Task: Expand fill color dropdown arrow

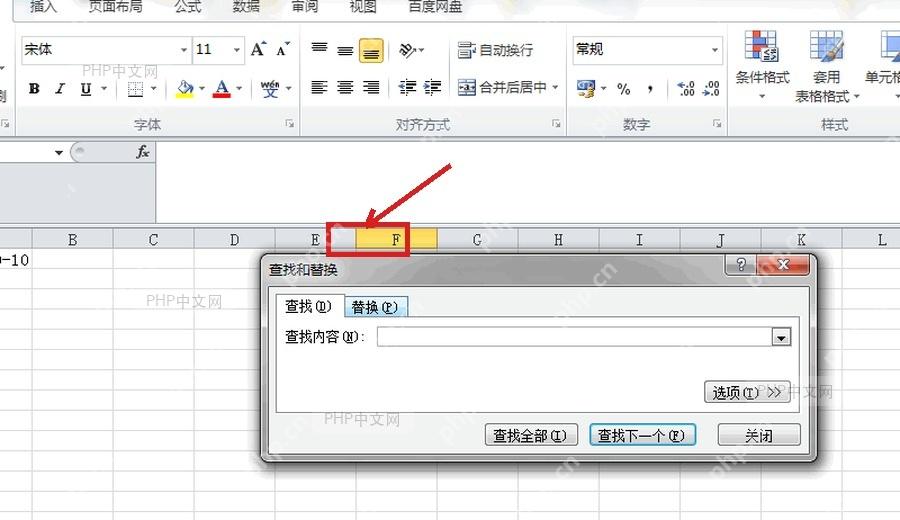Action: [x=202, y=88]
